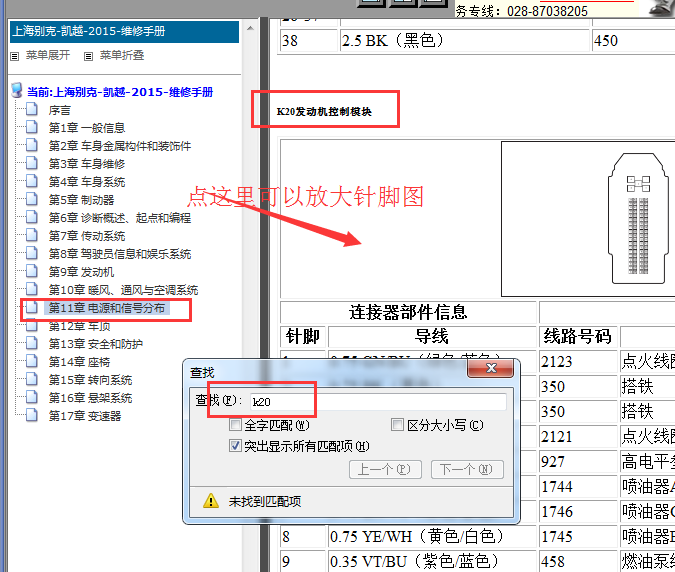Click page icon beside 第3章 车身维修
This screenshot has height=572, width=675.
coord(31,163)
